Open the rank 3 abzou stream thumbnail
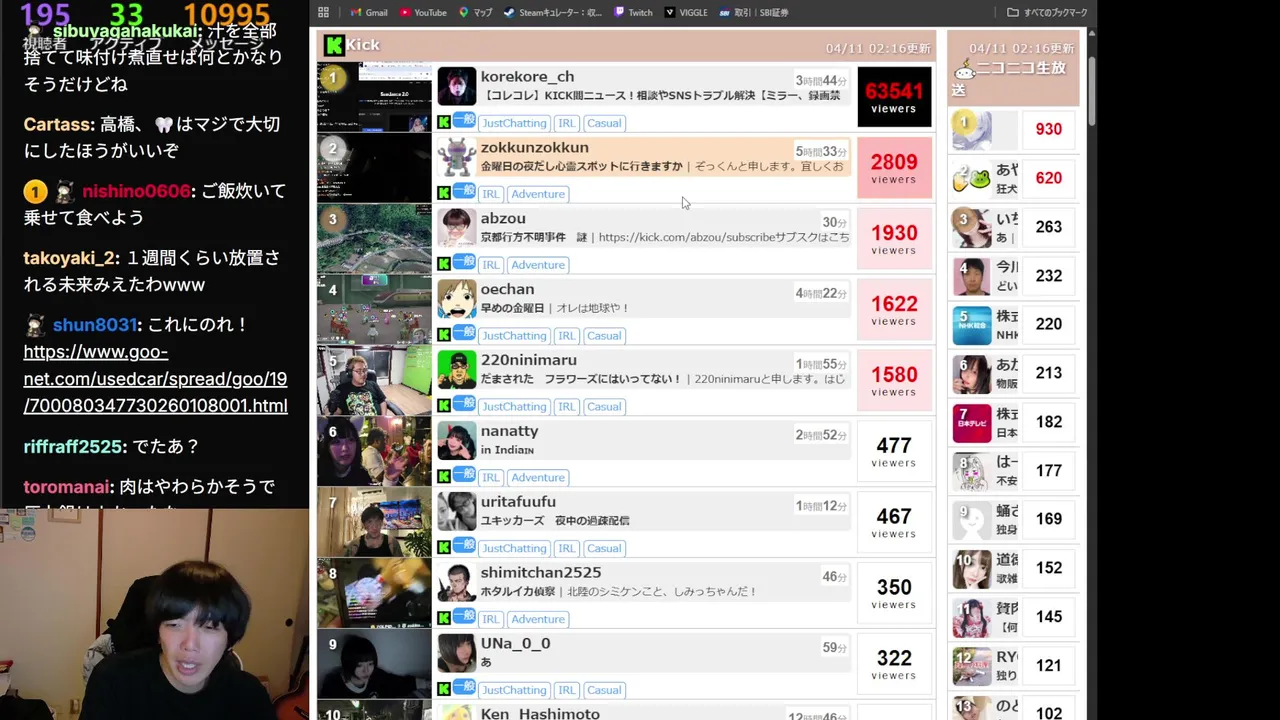This screenshot has width=1280, height=720. (x=374, y=239)
